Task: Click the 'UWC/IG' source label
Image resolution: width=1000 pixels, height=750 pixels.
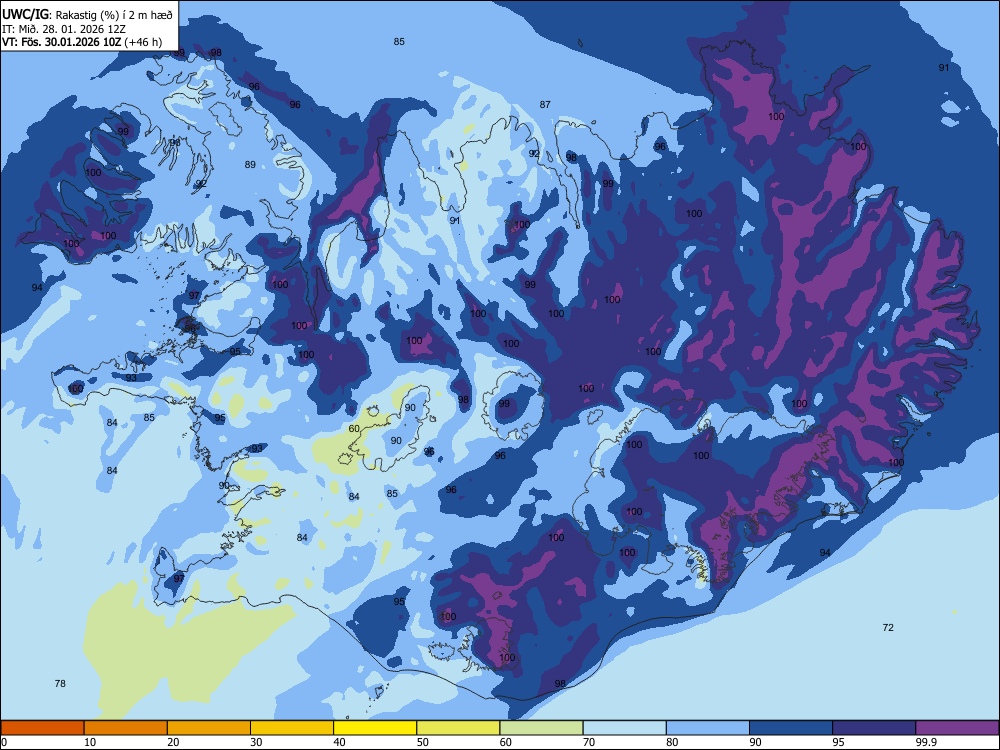Action: point(25,15)
